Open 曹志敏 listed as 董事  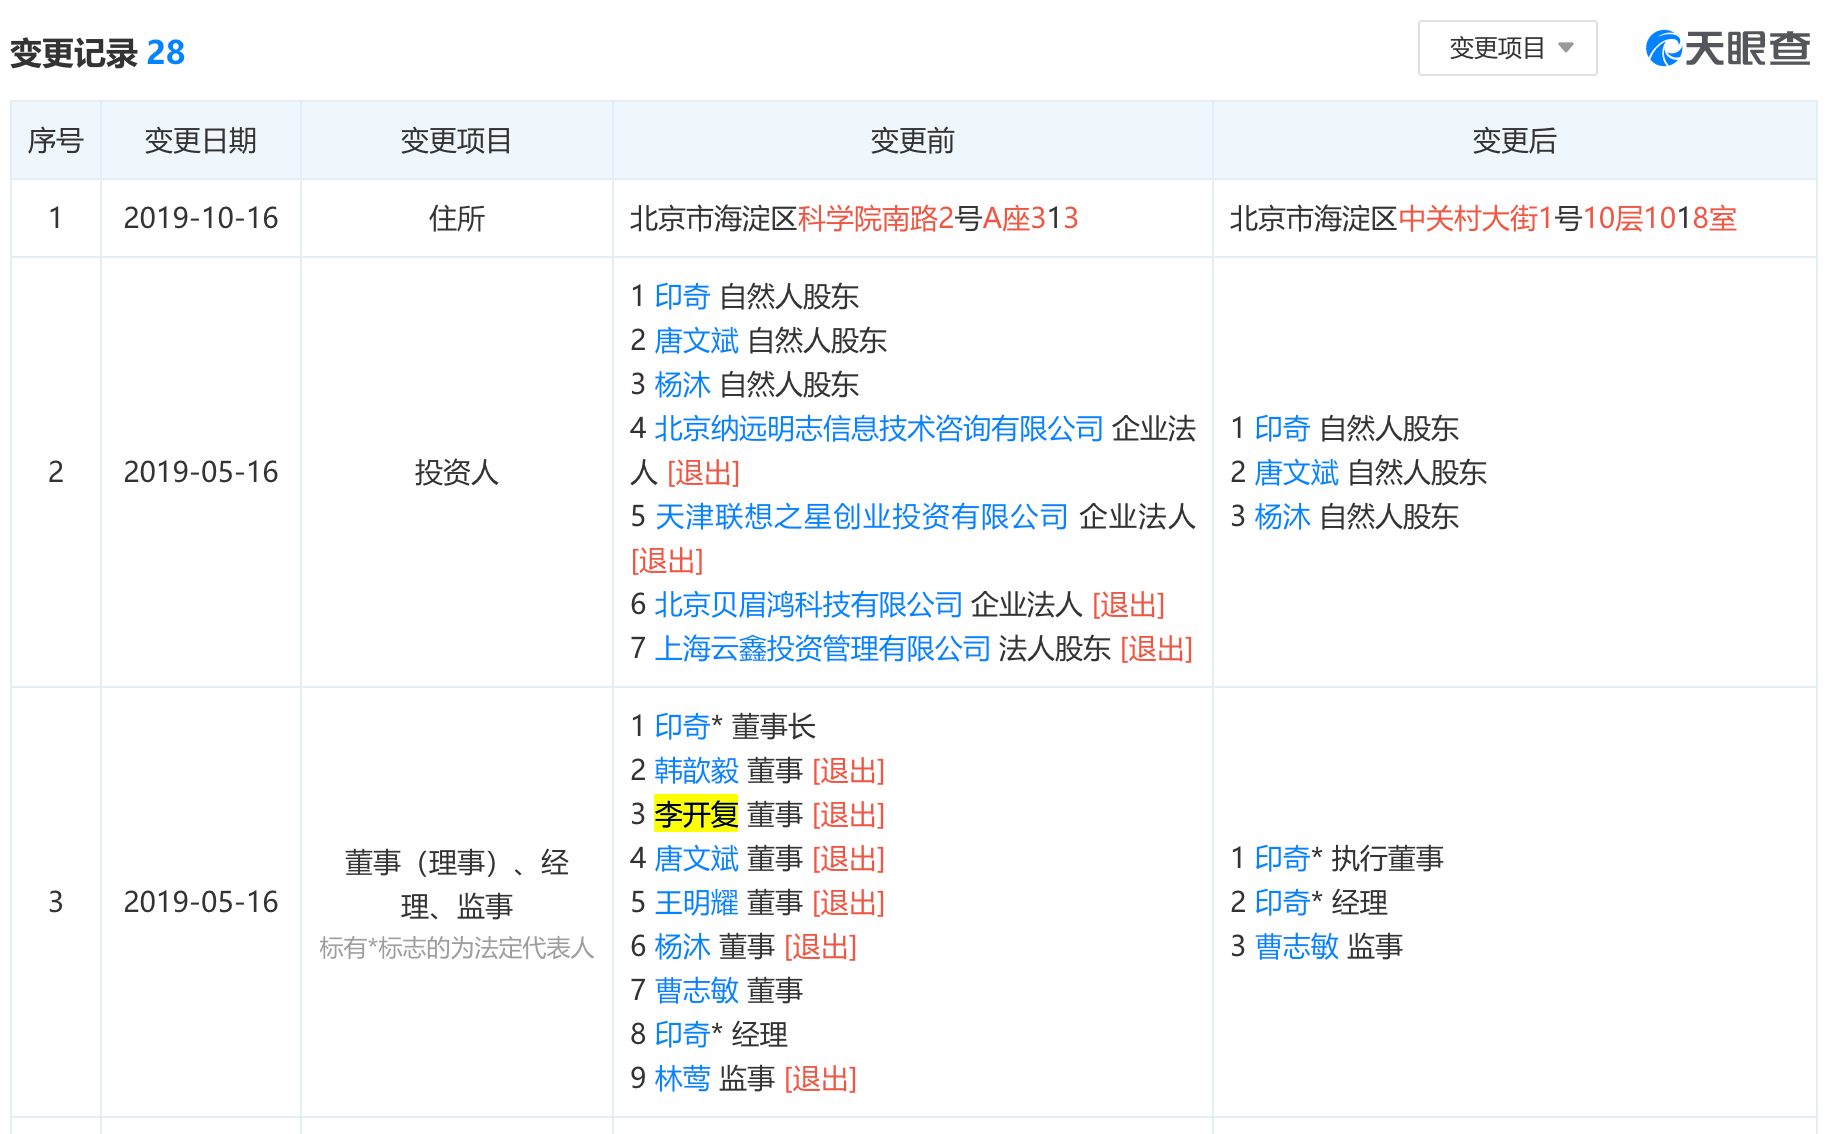[x=696, y=990]
